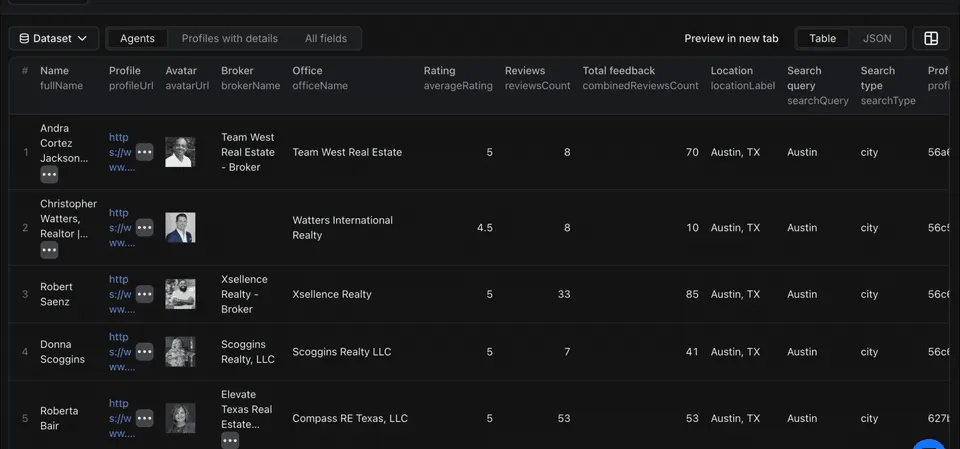960x449 pixels.
Task: Click the Avatar avatarUrl column header
Action: pyautogui.click(x=187, y=78)
